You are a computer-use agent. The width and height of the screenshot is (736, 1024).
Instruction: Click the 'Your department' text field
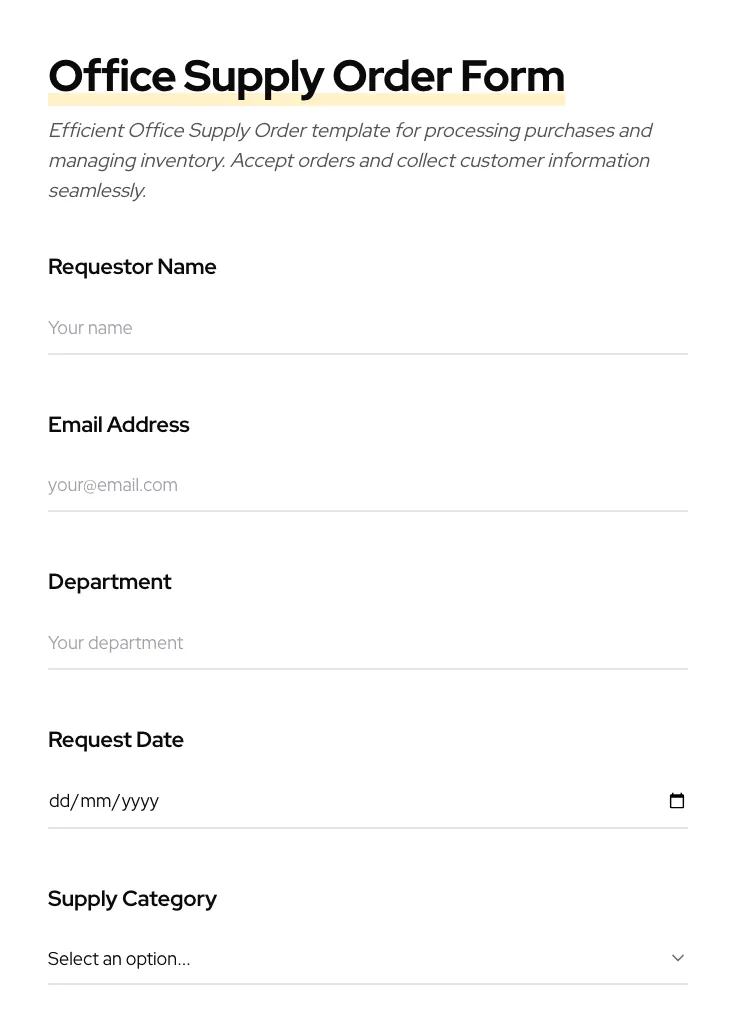368,643
